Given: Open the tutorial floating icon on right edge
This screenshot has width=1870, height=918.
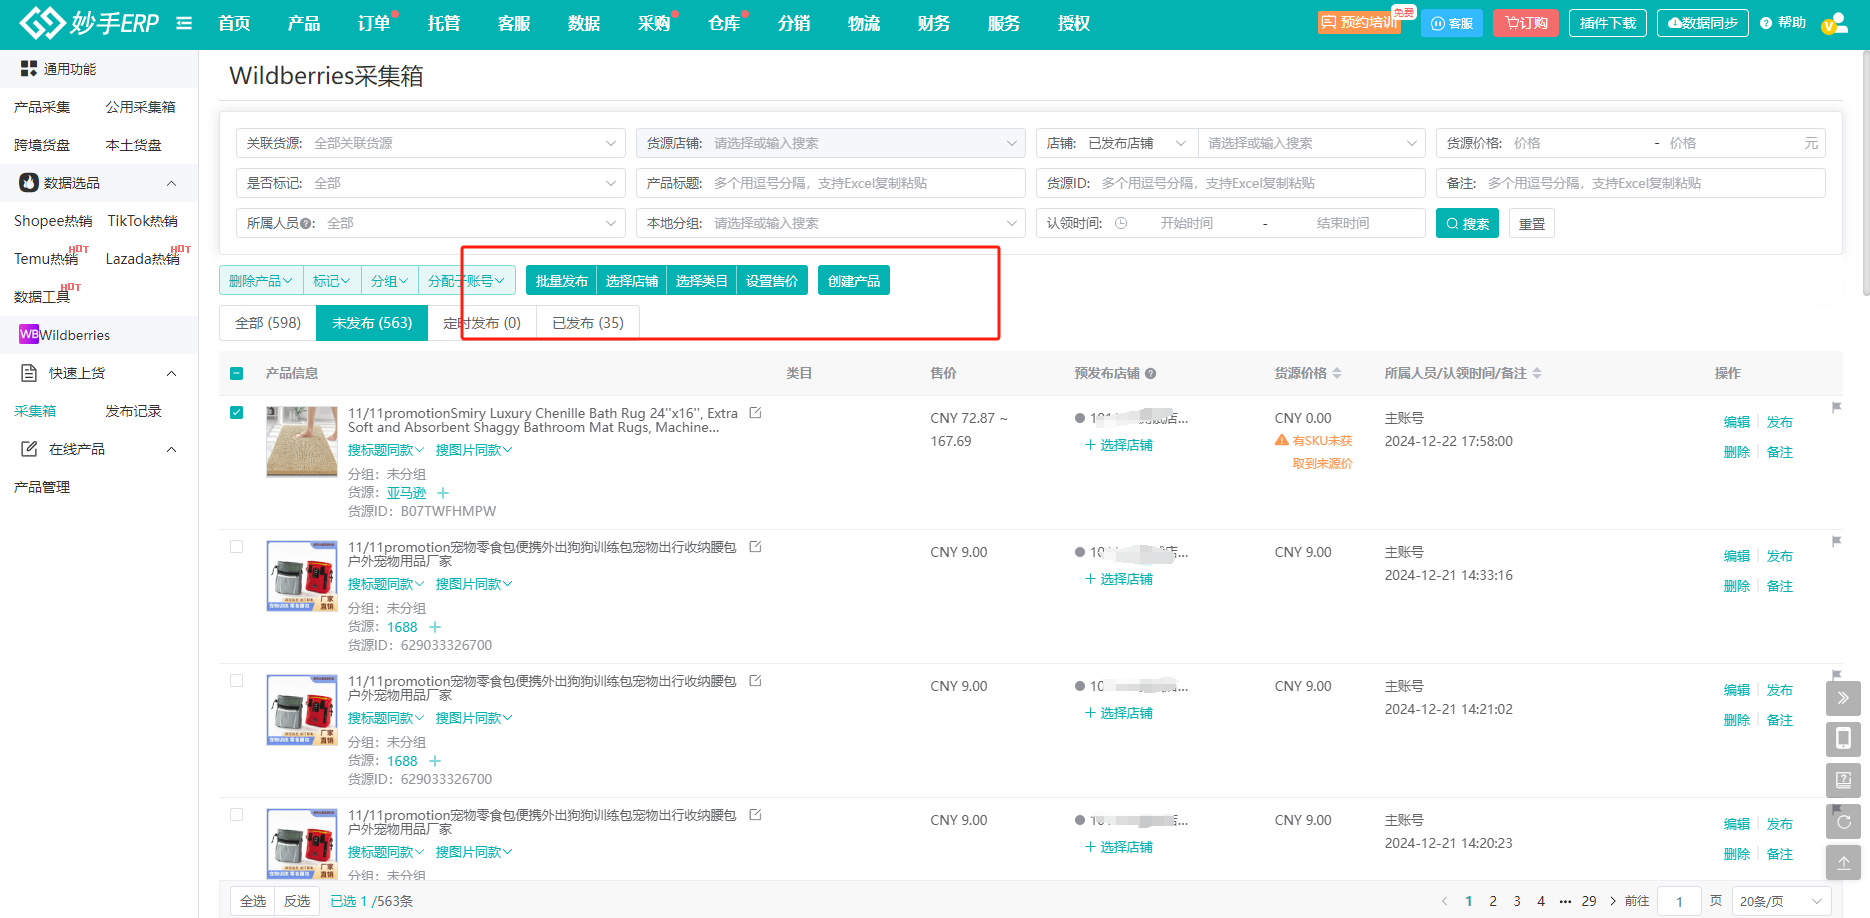Looking at the screenshot, I should 1843,780.
